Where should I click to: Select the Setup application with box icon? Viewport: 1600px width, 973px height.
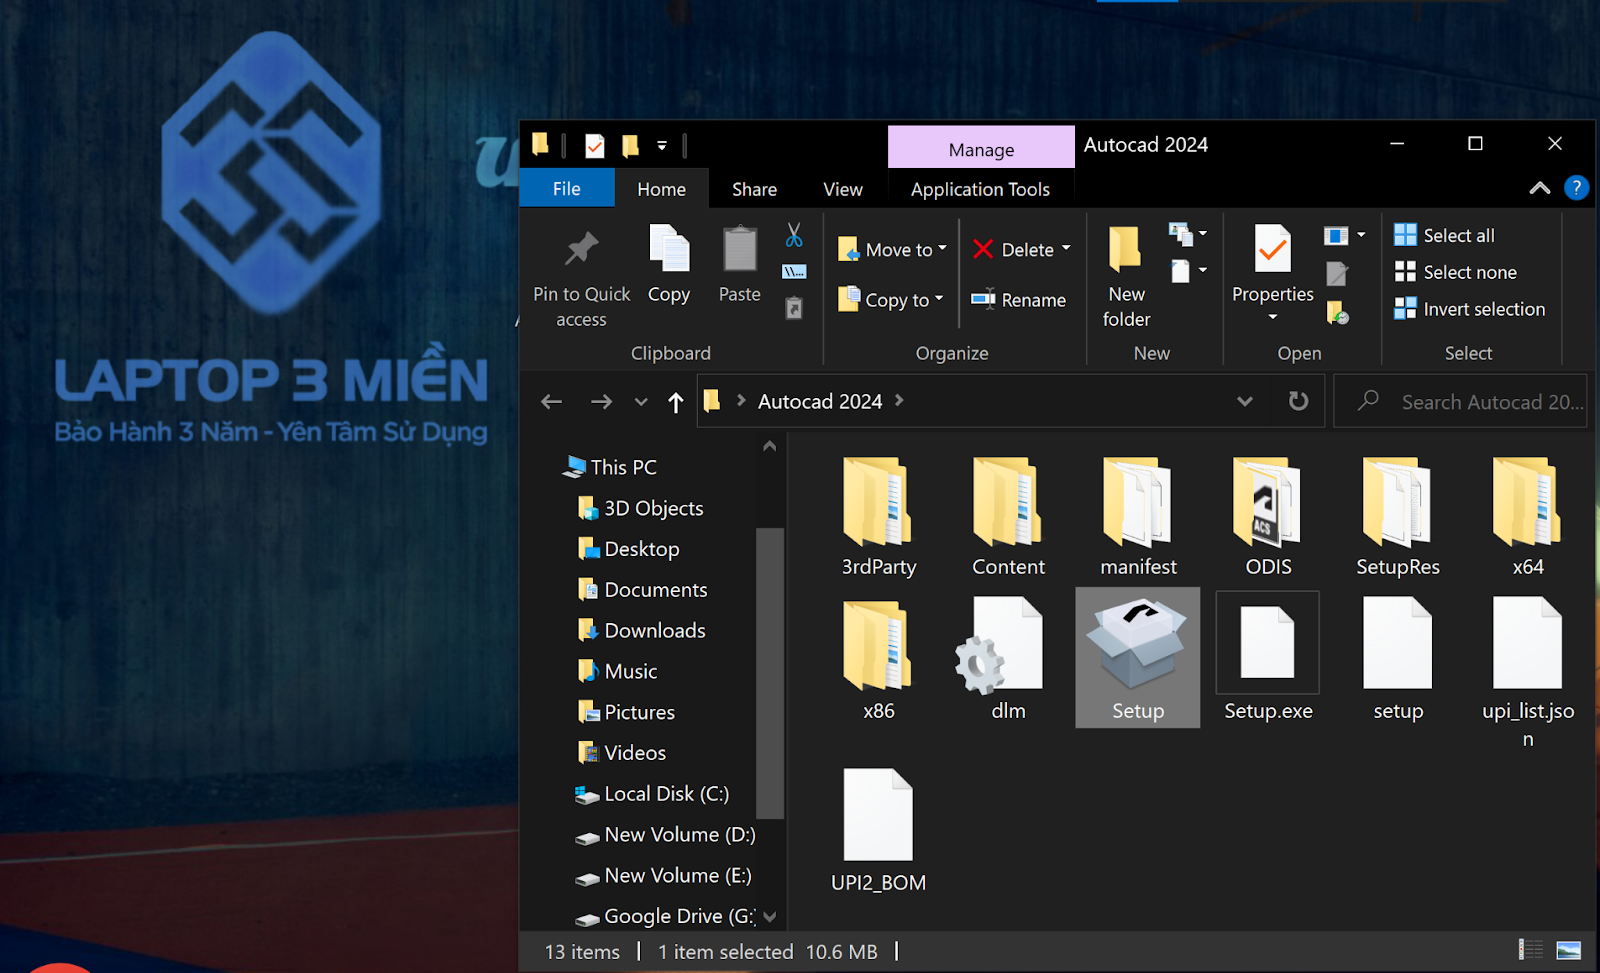pos(1138,657)
